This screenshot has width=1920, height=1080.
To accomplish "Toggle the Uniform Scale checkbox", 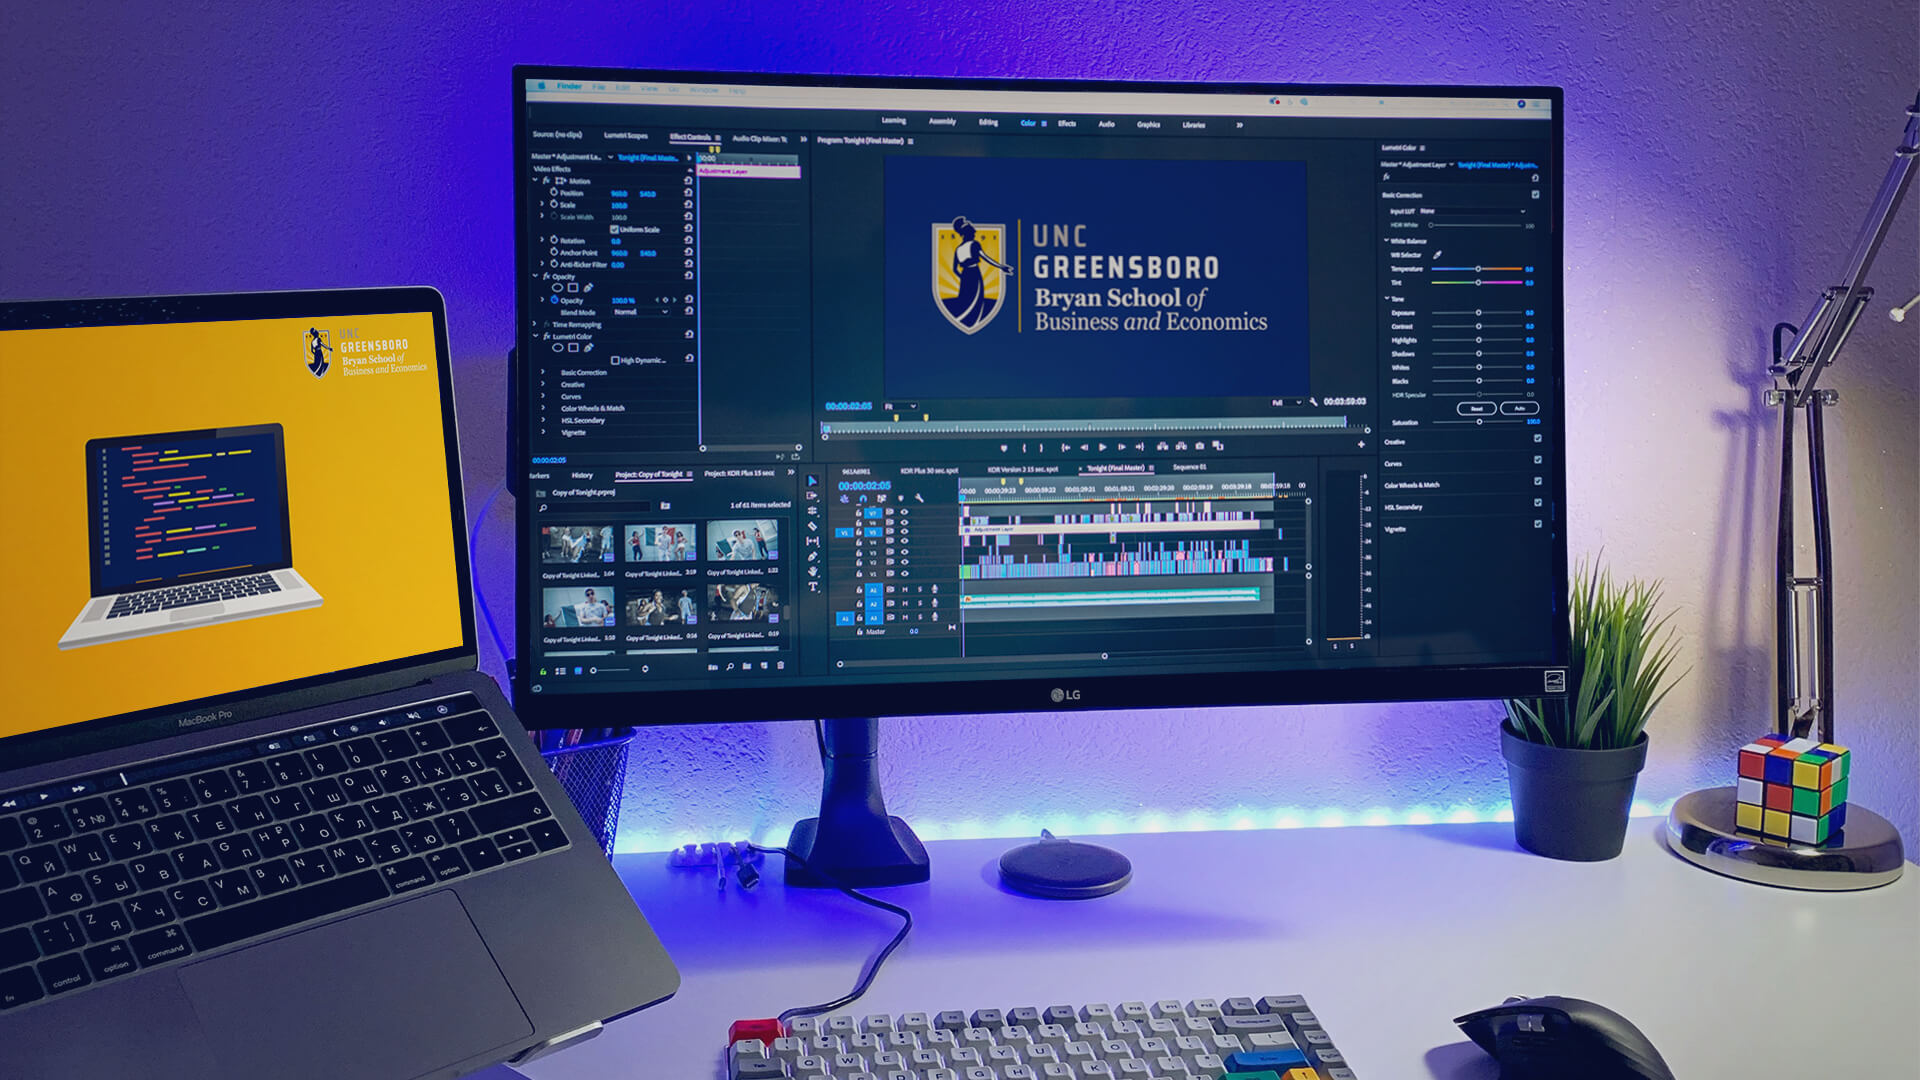I will [x=614, y=229].
